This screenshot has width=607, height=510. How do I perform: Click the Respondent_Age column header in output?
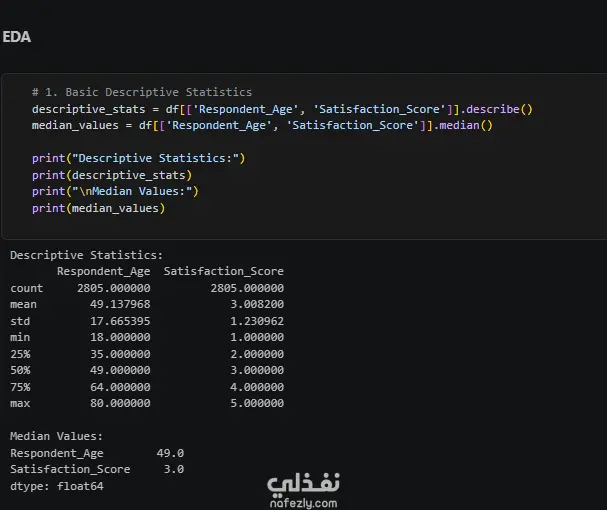click(x=103, y=271)
